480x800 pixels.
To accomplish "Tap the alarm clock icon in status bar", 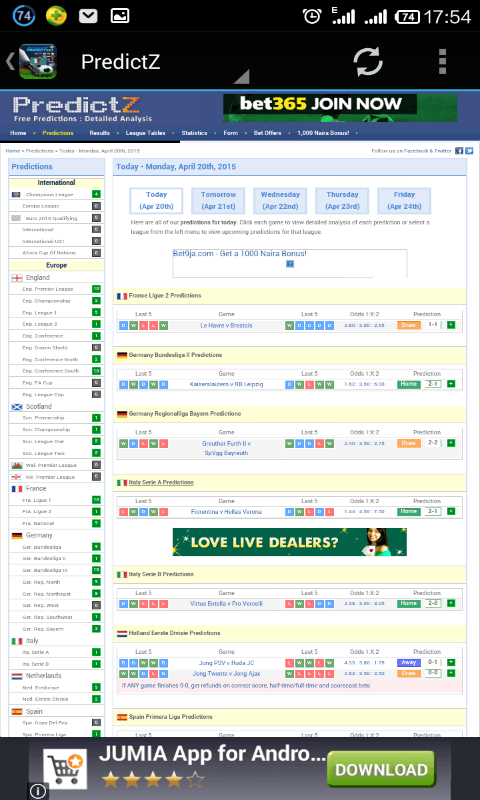I will click(312, 16).
